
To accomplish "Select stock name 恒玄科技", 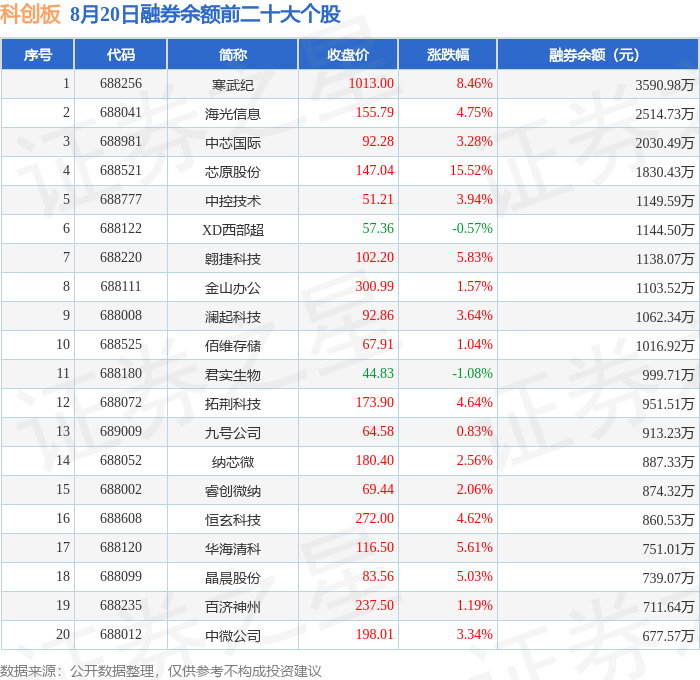I will click(233, 520).
